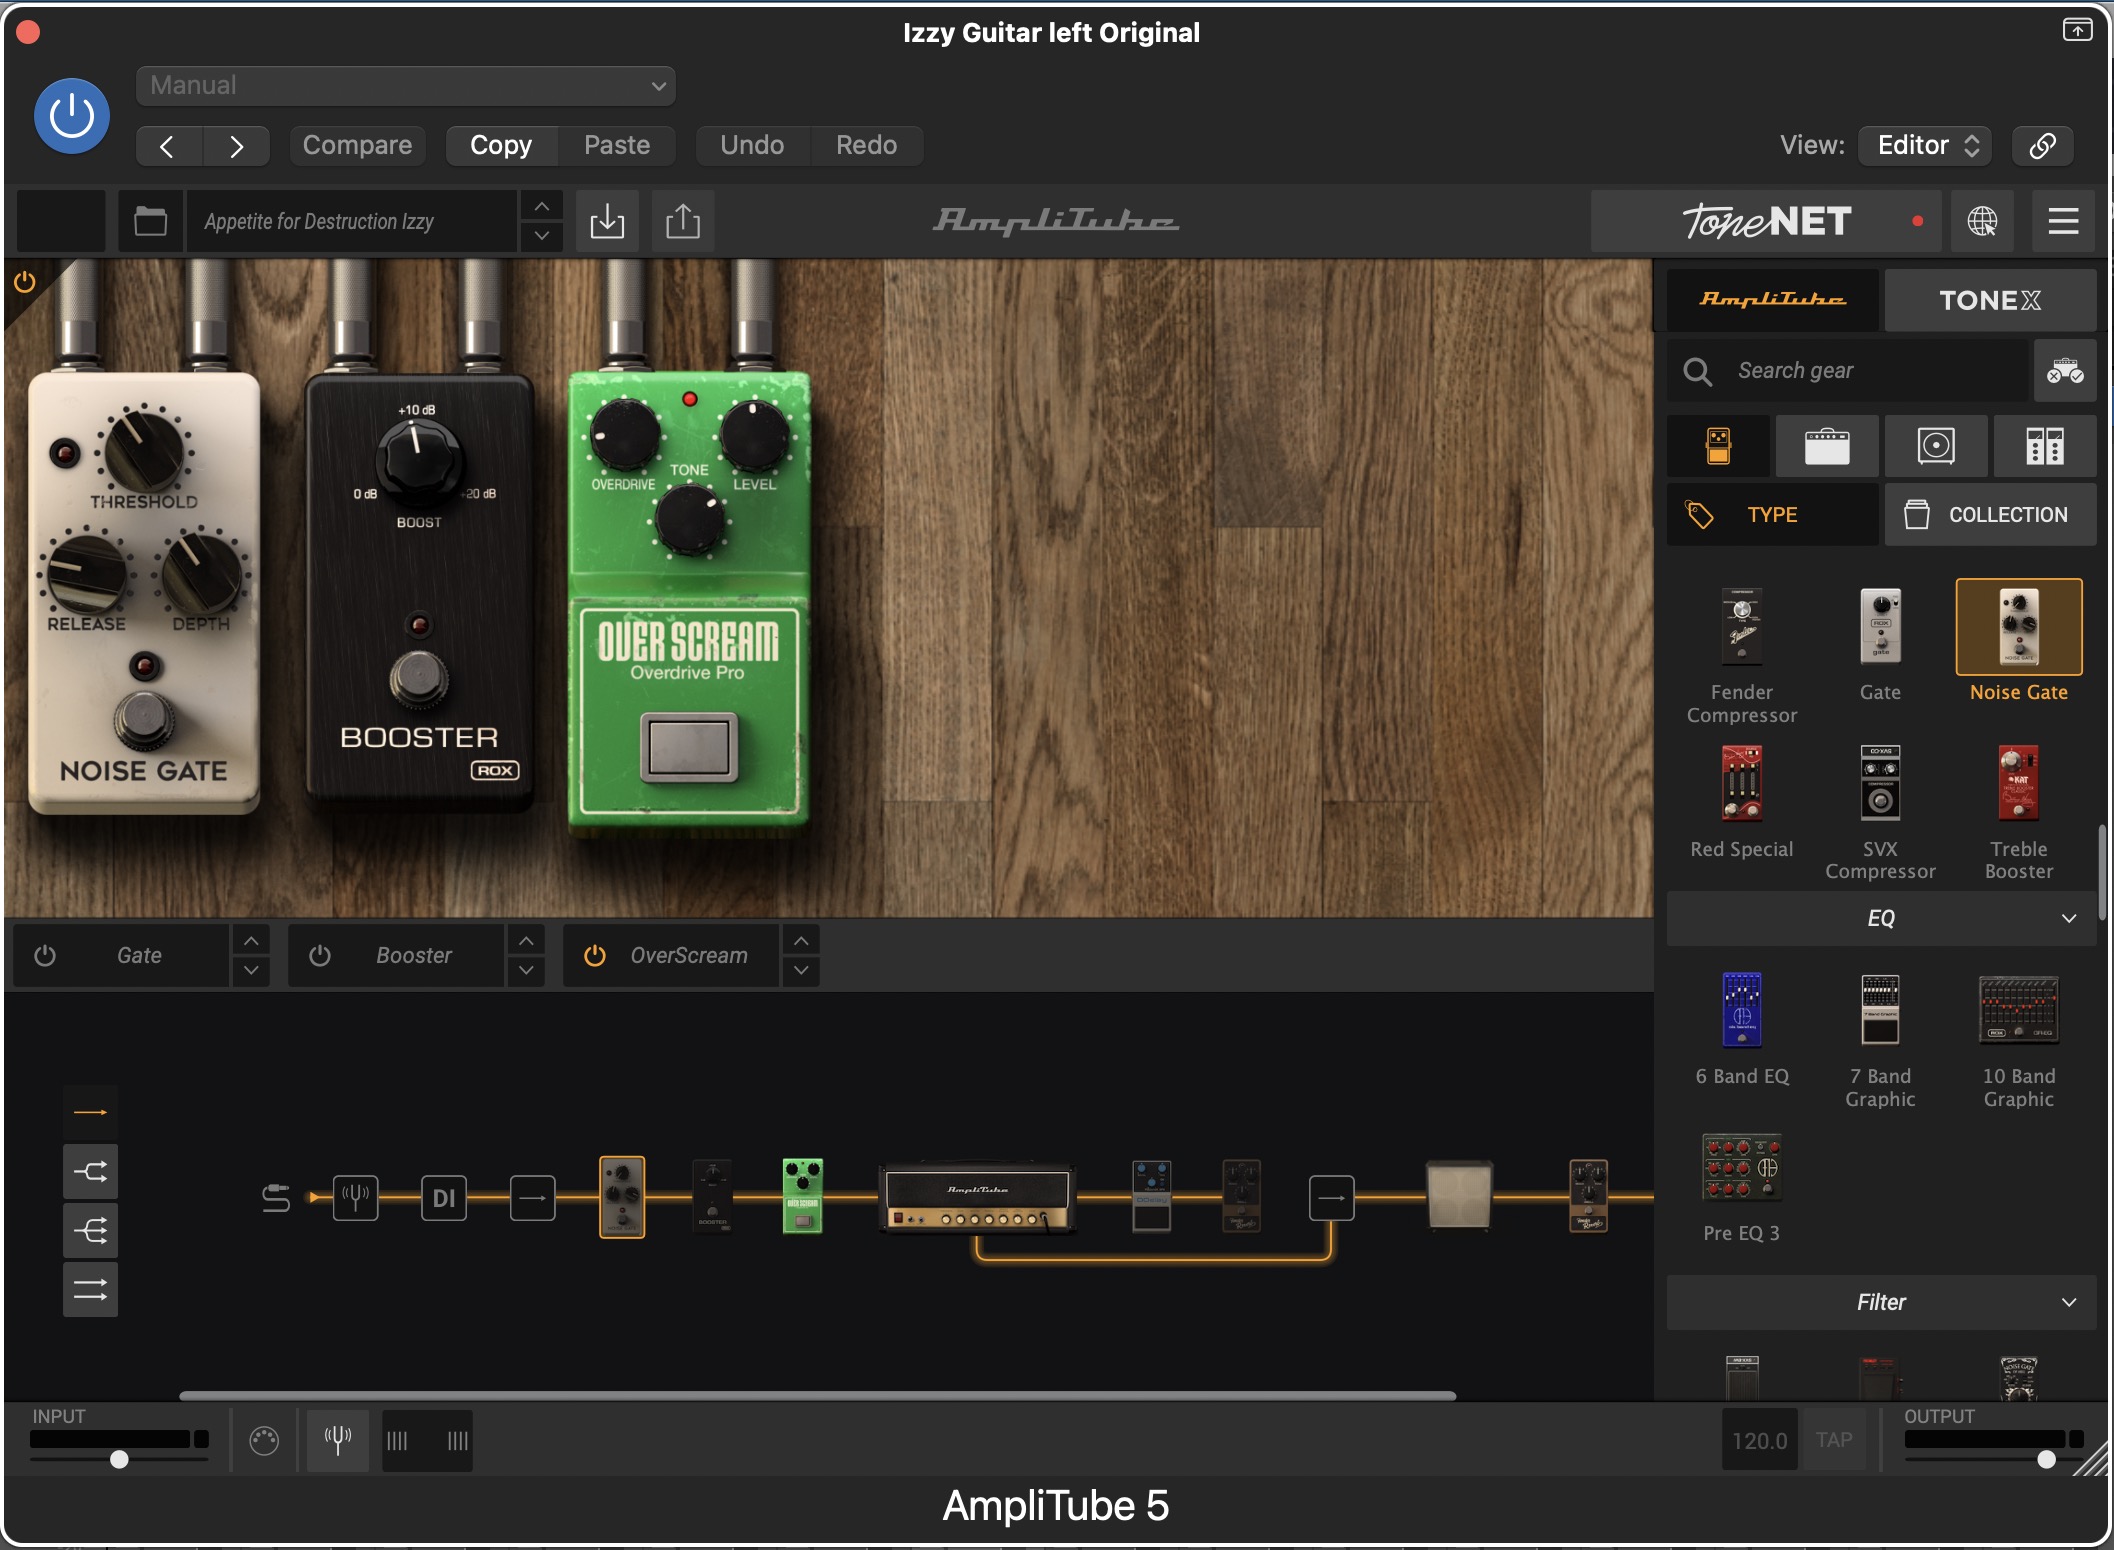
Task: Select the rack effects category icon
Action: coord(2044,446)
